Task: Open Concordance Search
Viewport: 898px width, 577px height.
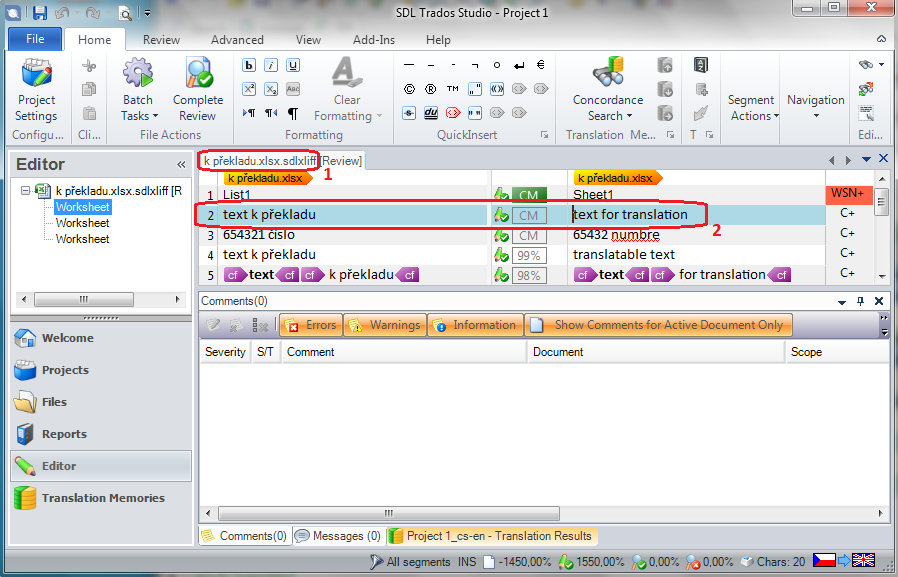Action: tap(608, 90)
